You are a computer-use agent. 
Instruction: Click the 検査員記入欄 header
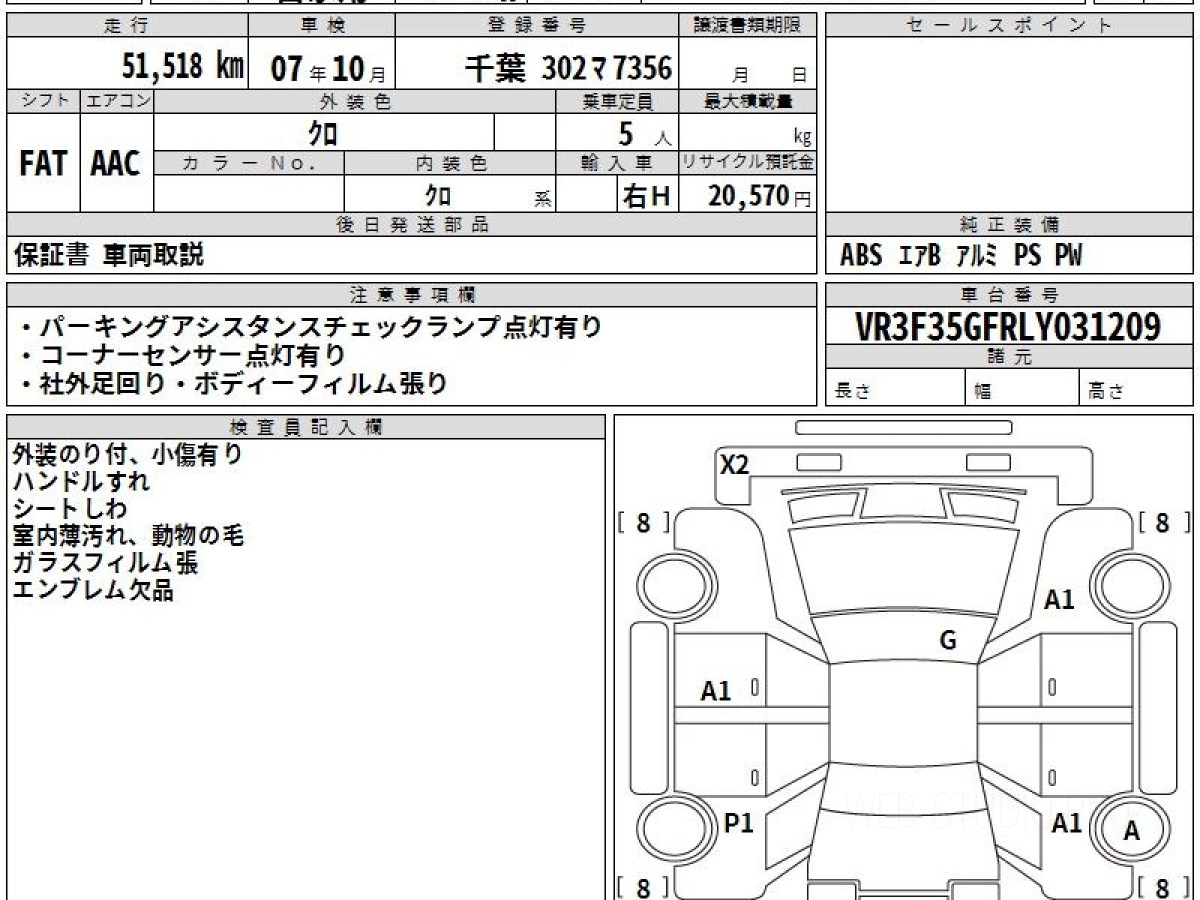[x=306, y=426]
